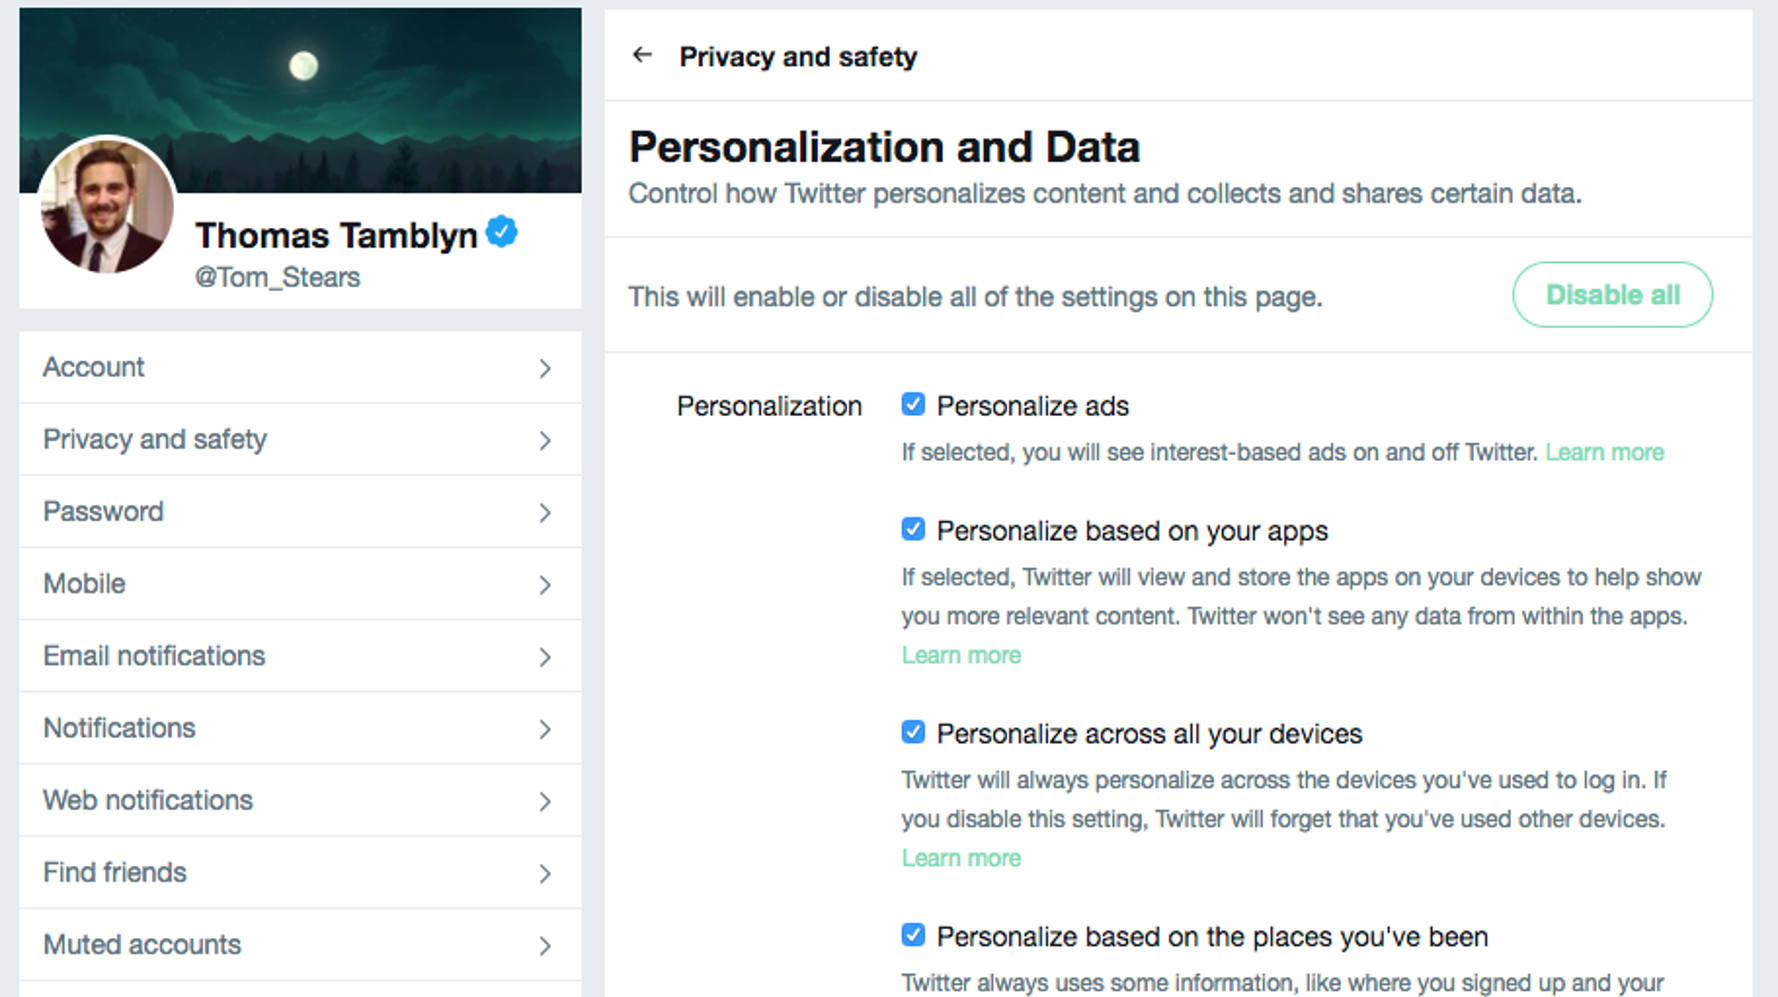Disable Personalize based on the places you've been
The height and width of the screenshot is (997, 1778).
coord(912,934)
